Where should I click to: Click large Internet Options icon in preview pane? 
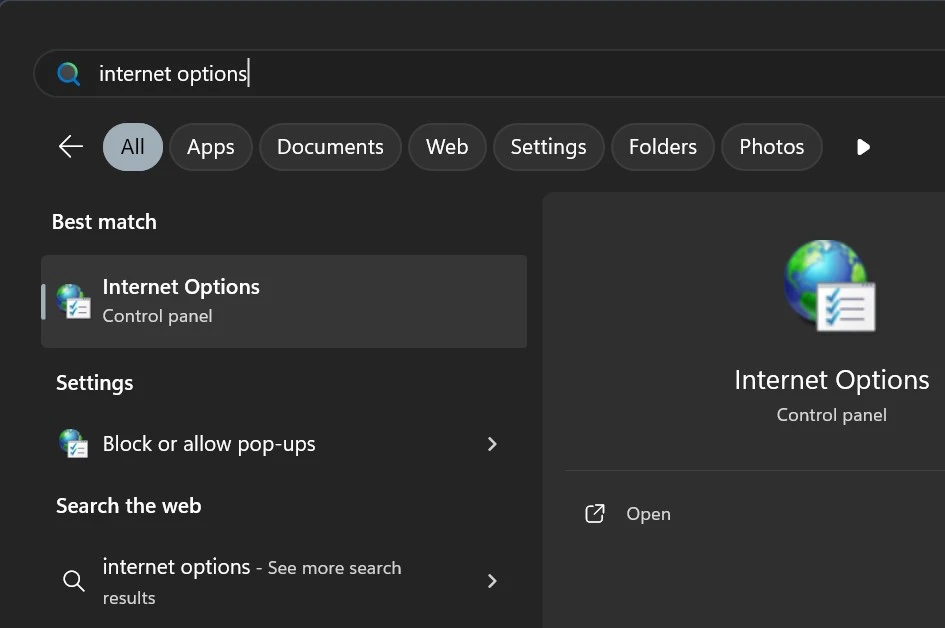point(830,285)
